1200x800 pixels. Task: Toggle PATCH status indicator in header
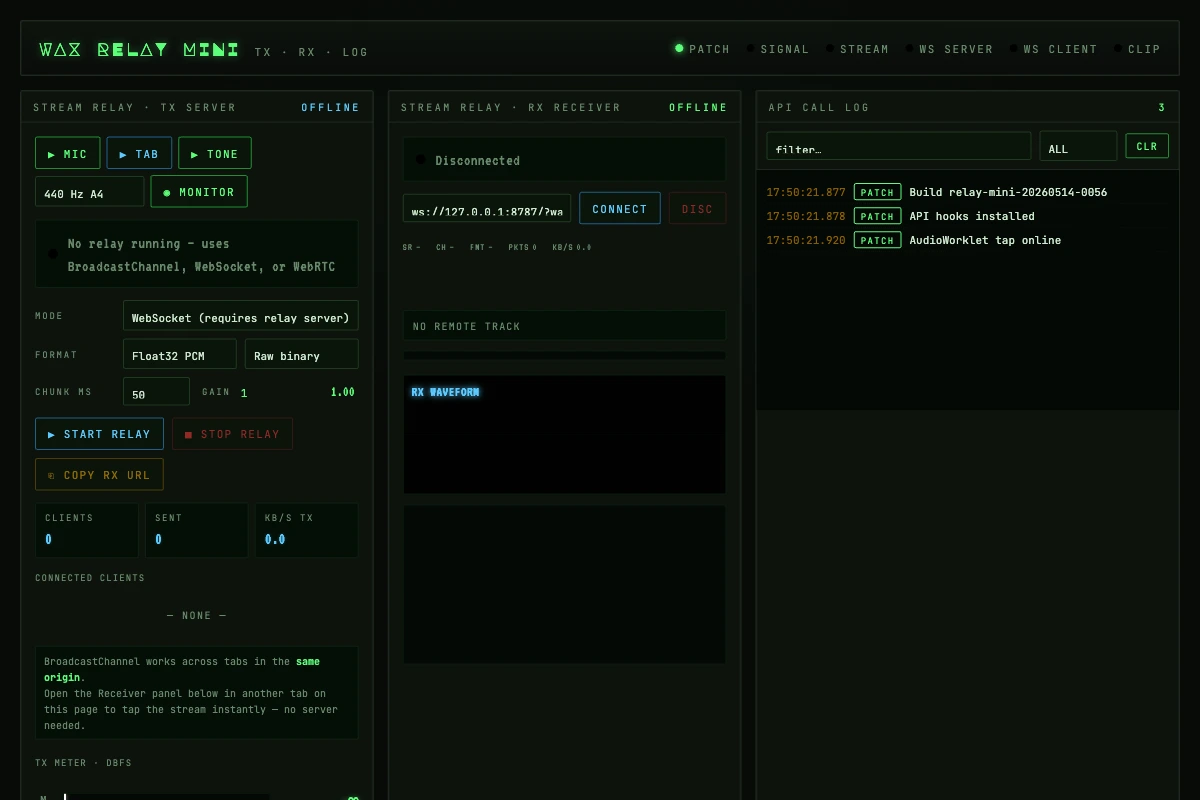(702, 49)
